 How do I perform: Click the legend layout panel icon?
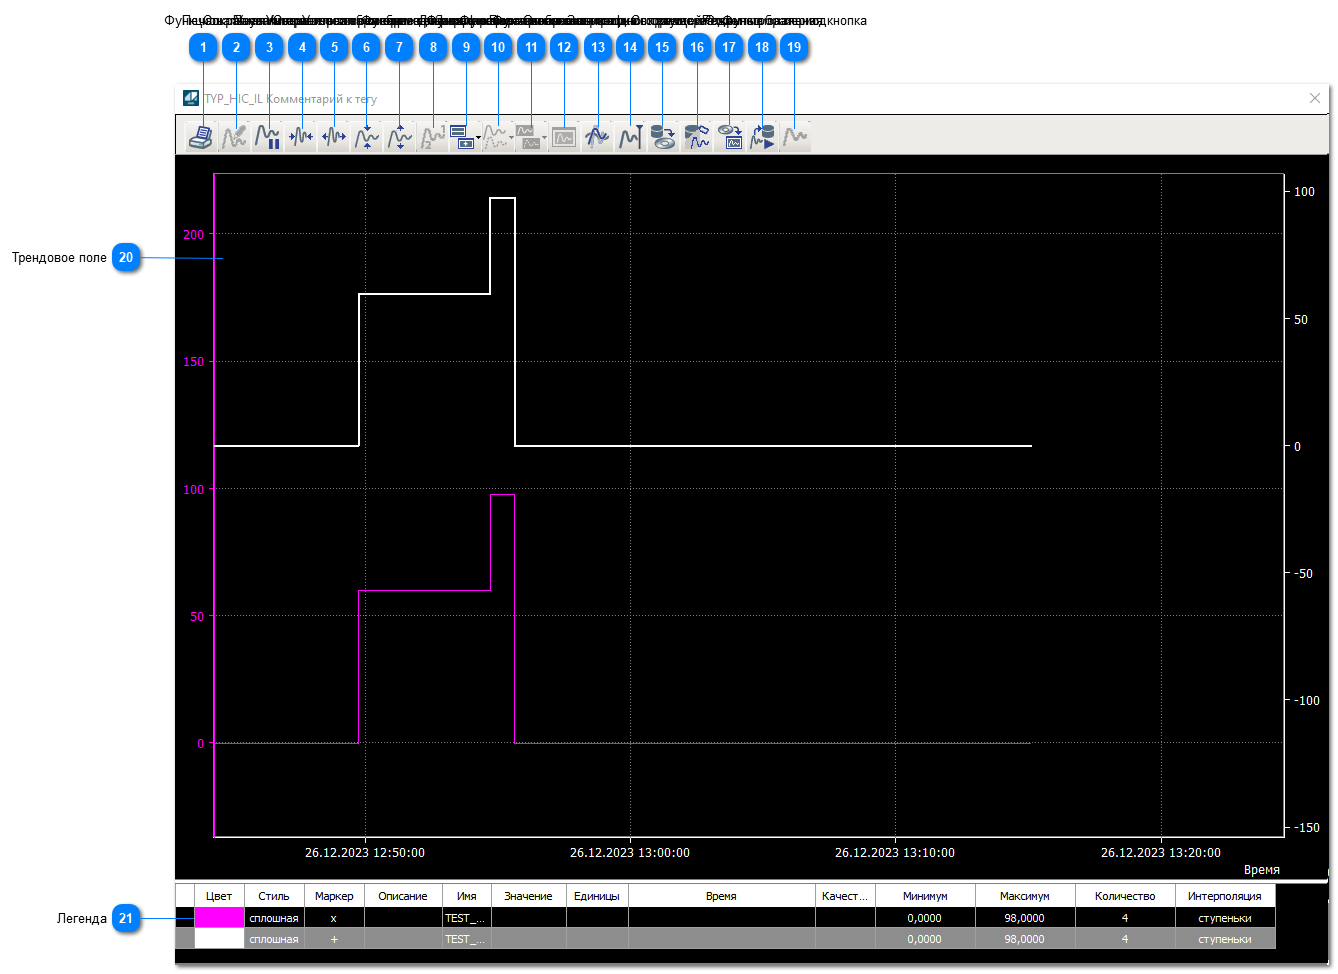(x=461, y=136)
